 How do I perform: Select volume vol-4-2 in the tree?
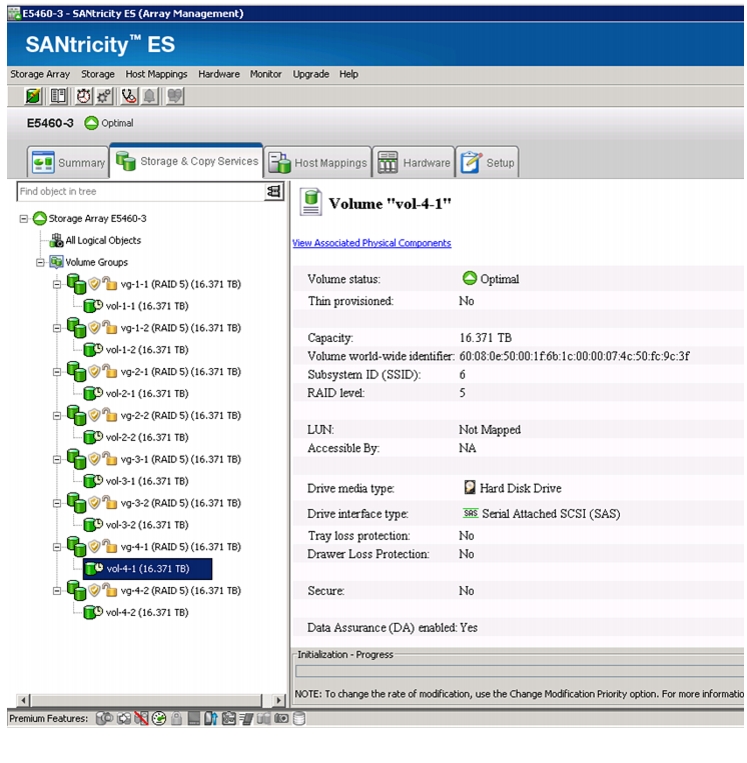[x=146, y=612]
